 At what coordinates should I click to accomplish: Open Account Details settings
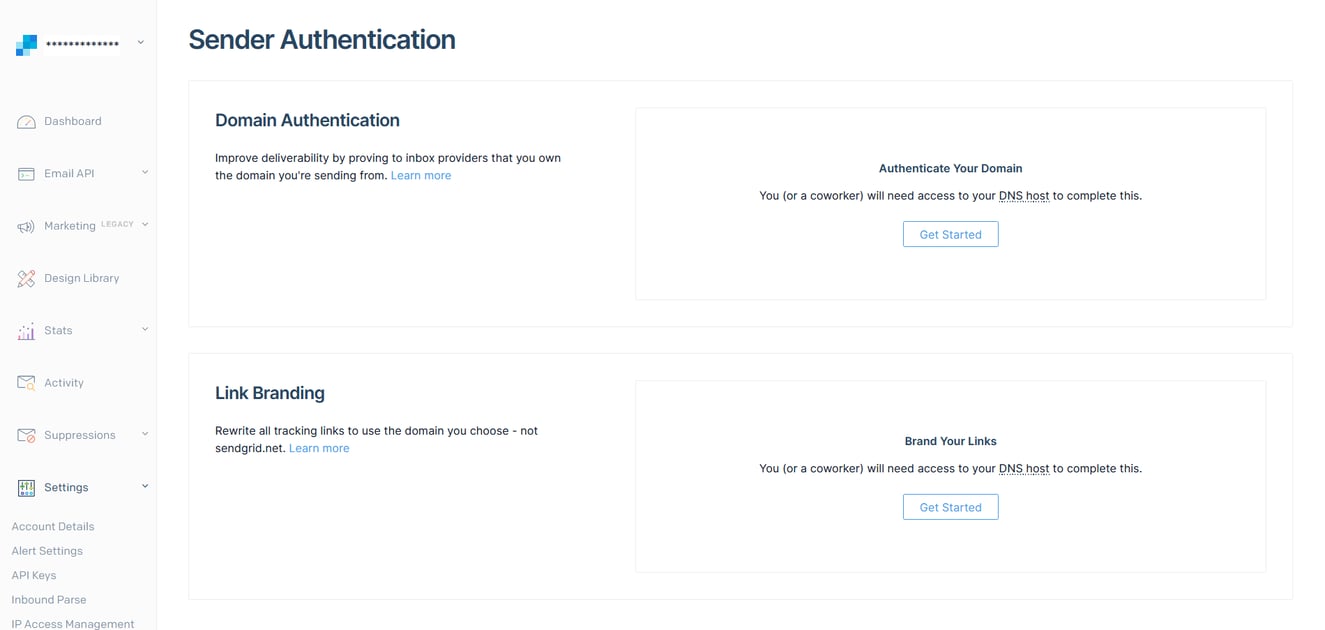click(52, 526)
